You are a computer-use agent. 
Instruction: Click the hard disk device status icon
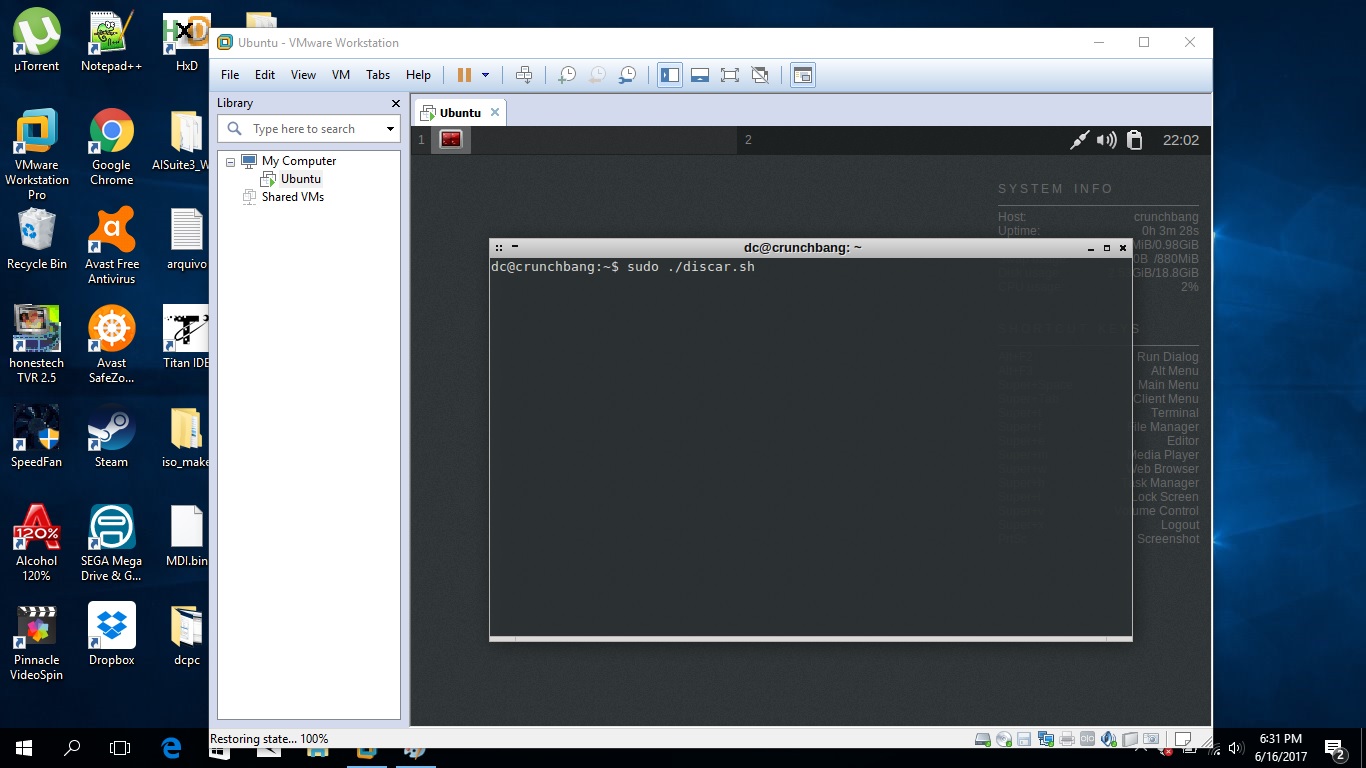click(x=983, y=740)
